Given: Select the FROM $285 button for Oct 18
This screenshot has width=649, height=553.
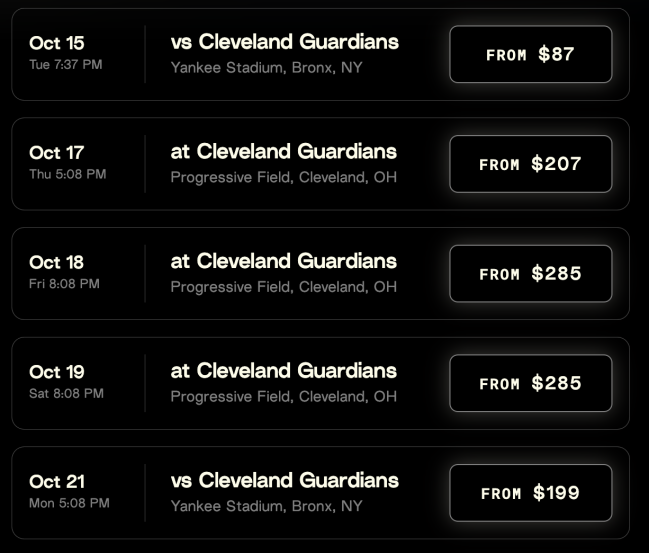Looking at the screenshot, I should click(x=530, y=273).
